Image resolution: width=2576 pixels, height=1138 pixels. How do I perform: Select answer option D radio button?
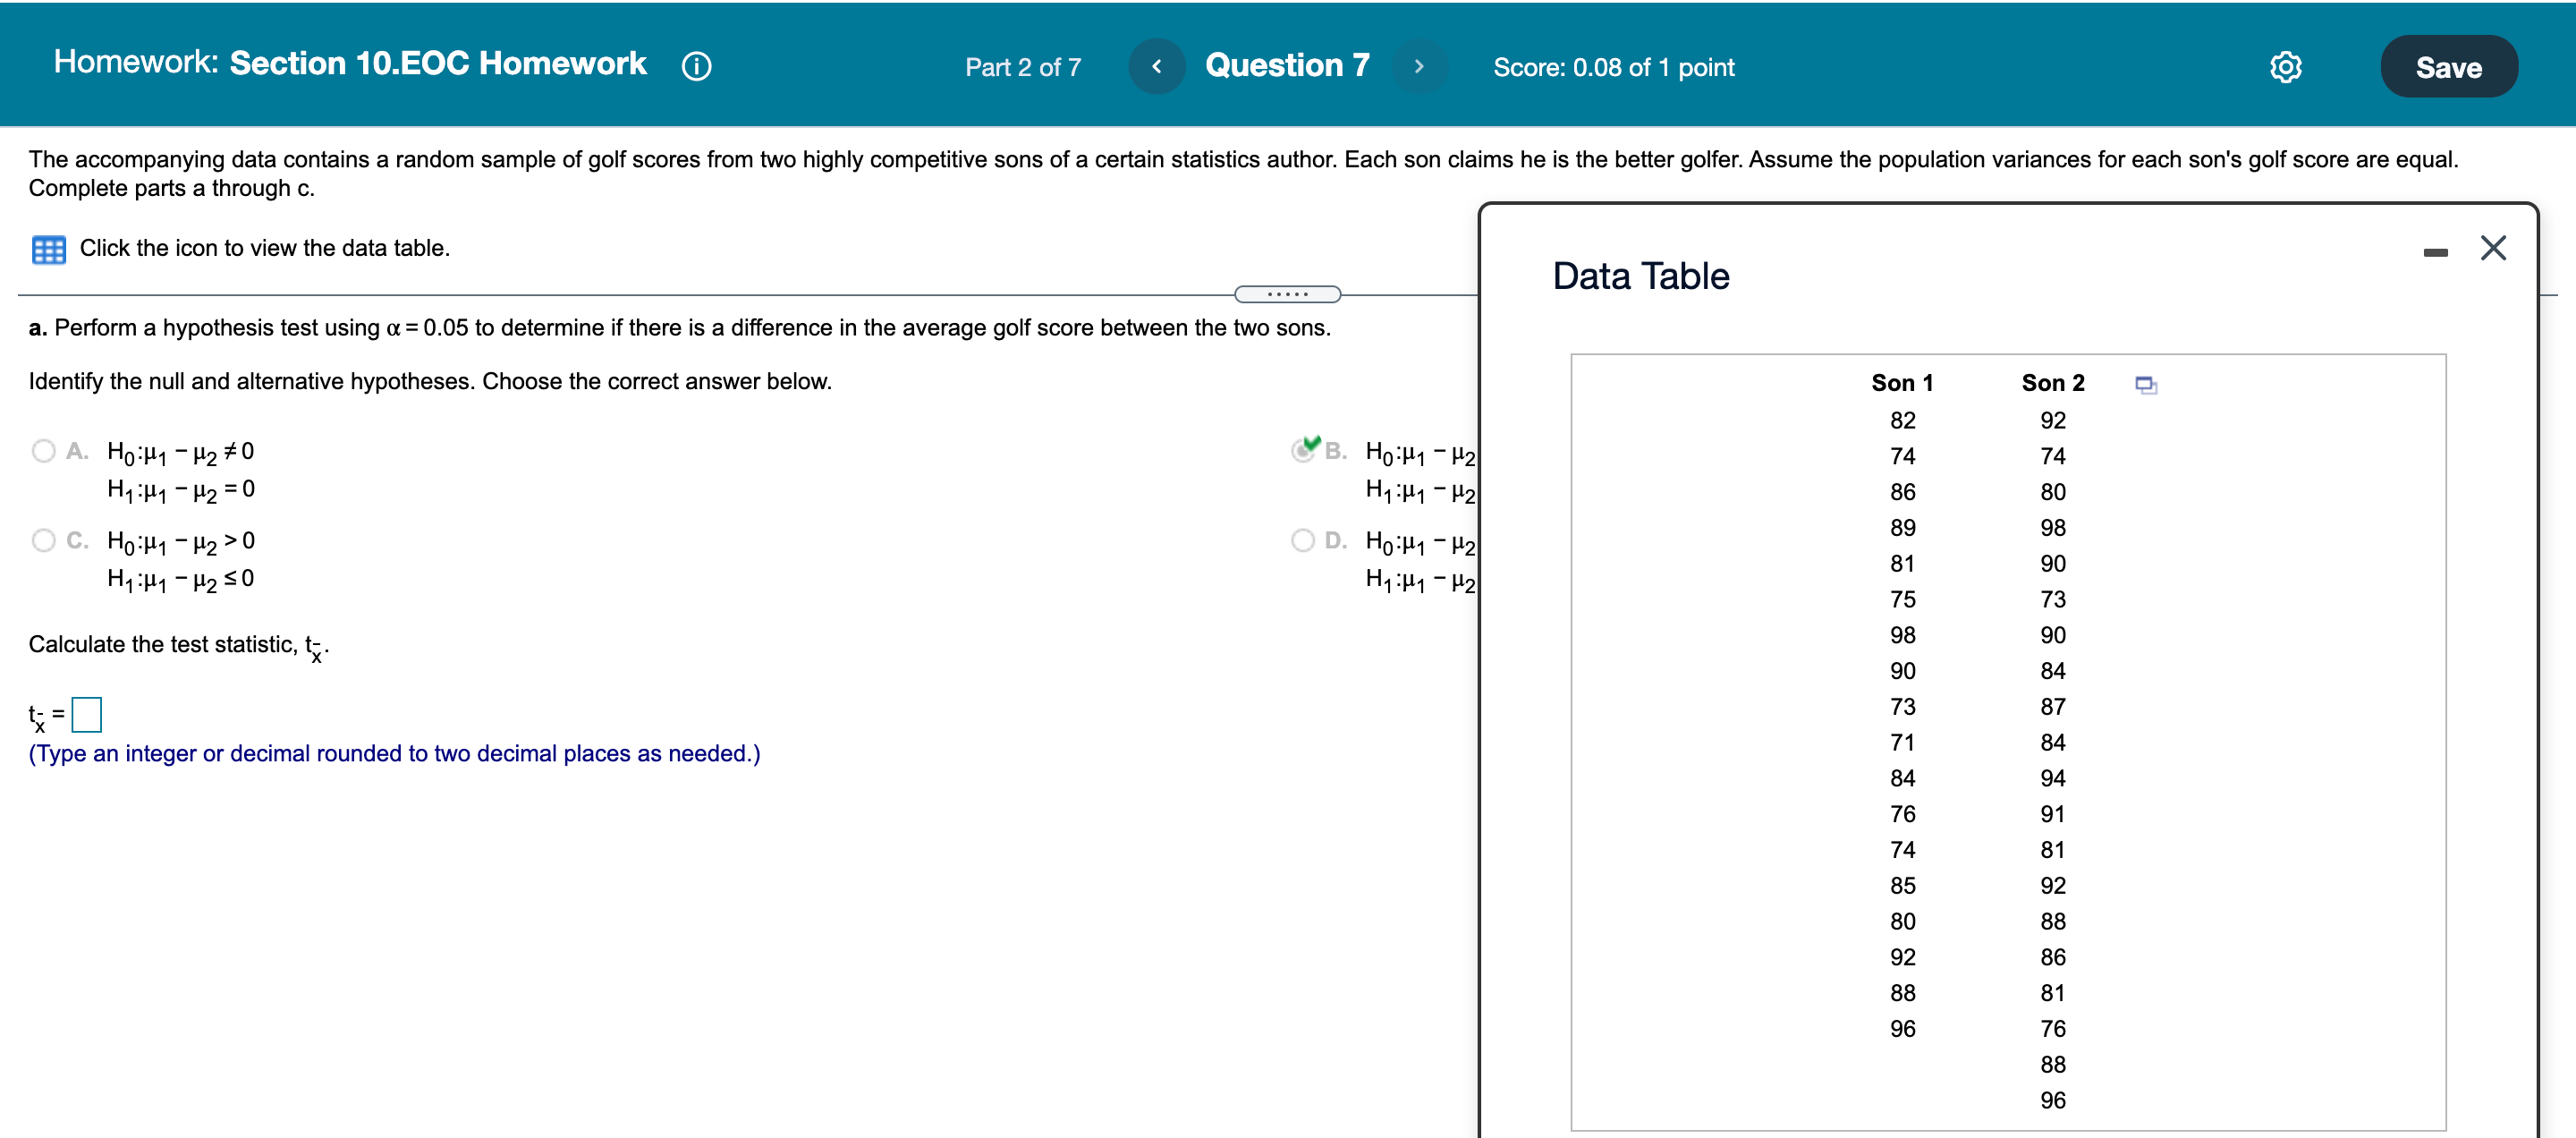coord(1302,541)
